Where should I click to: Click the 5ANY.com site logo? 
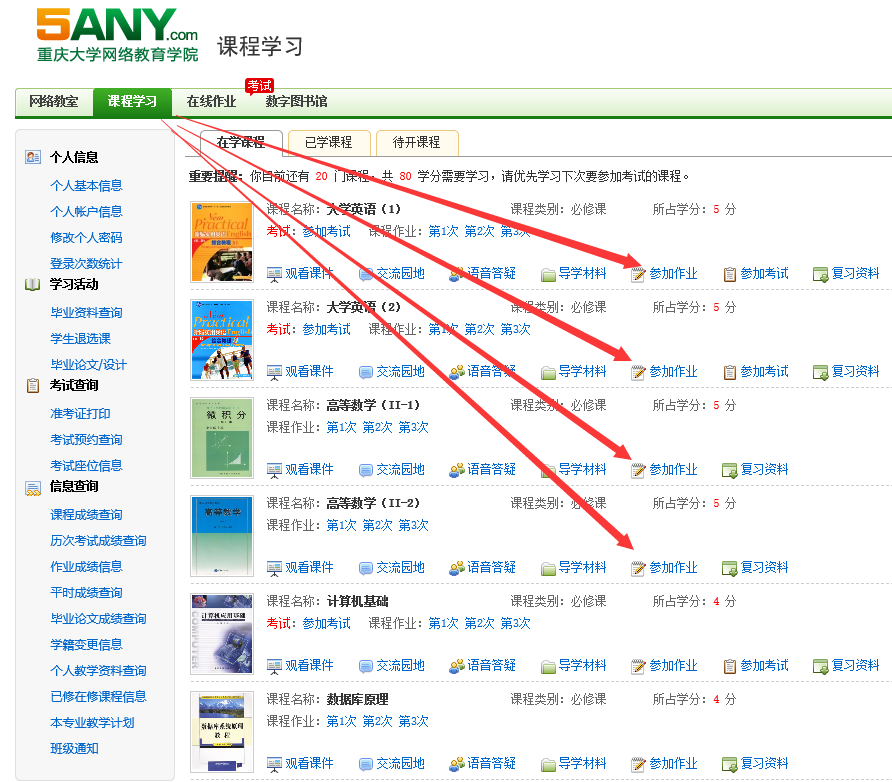(x=117, y=34)
